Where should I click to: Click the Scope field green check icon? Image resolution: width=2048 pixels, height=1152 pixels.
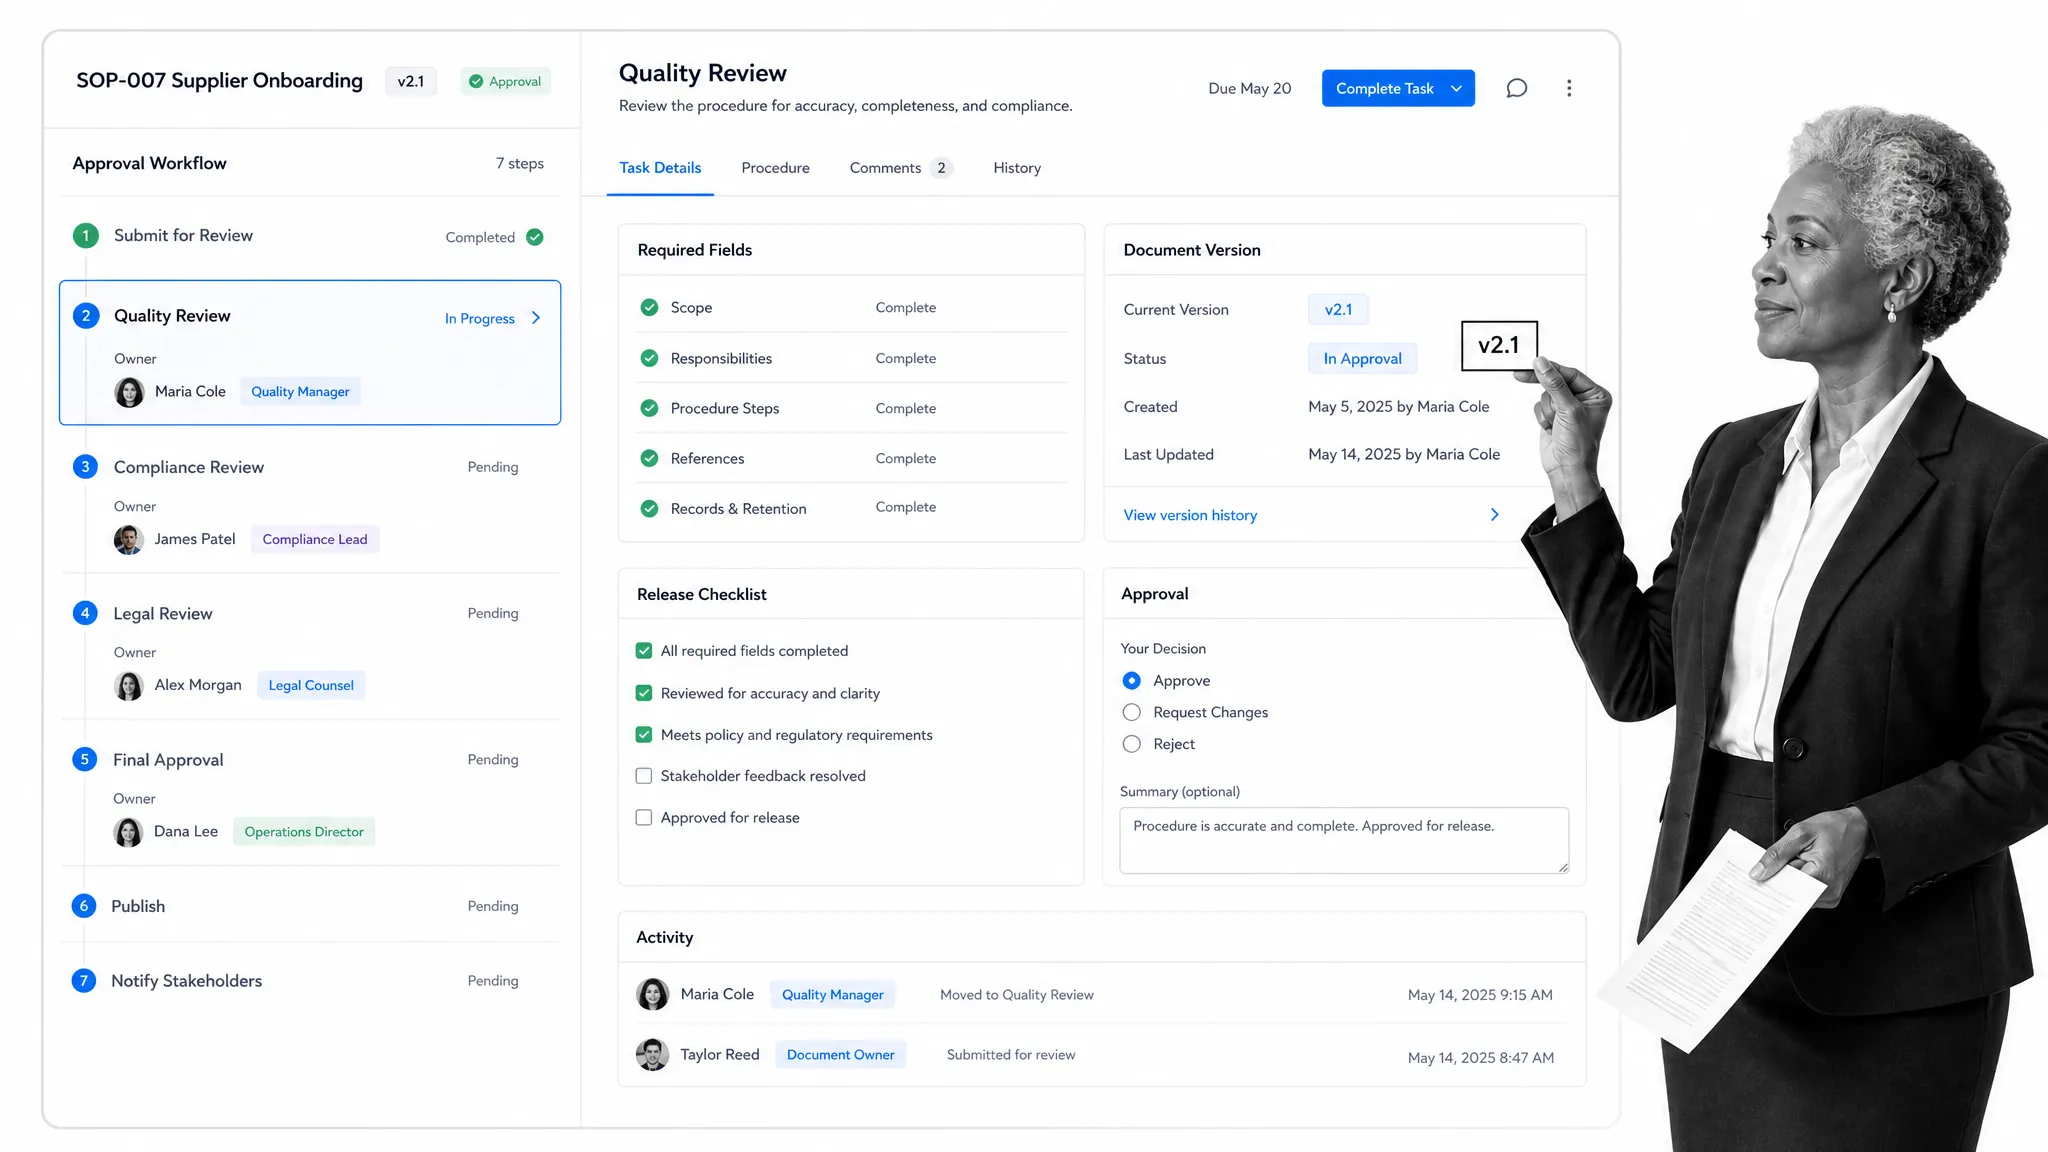click(649, 307)
